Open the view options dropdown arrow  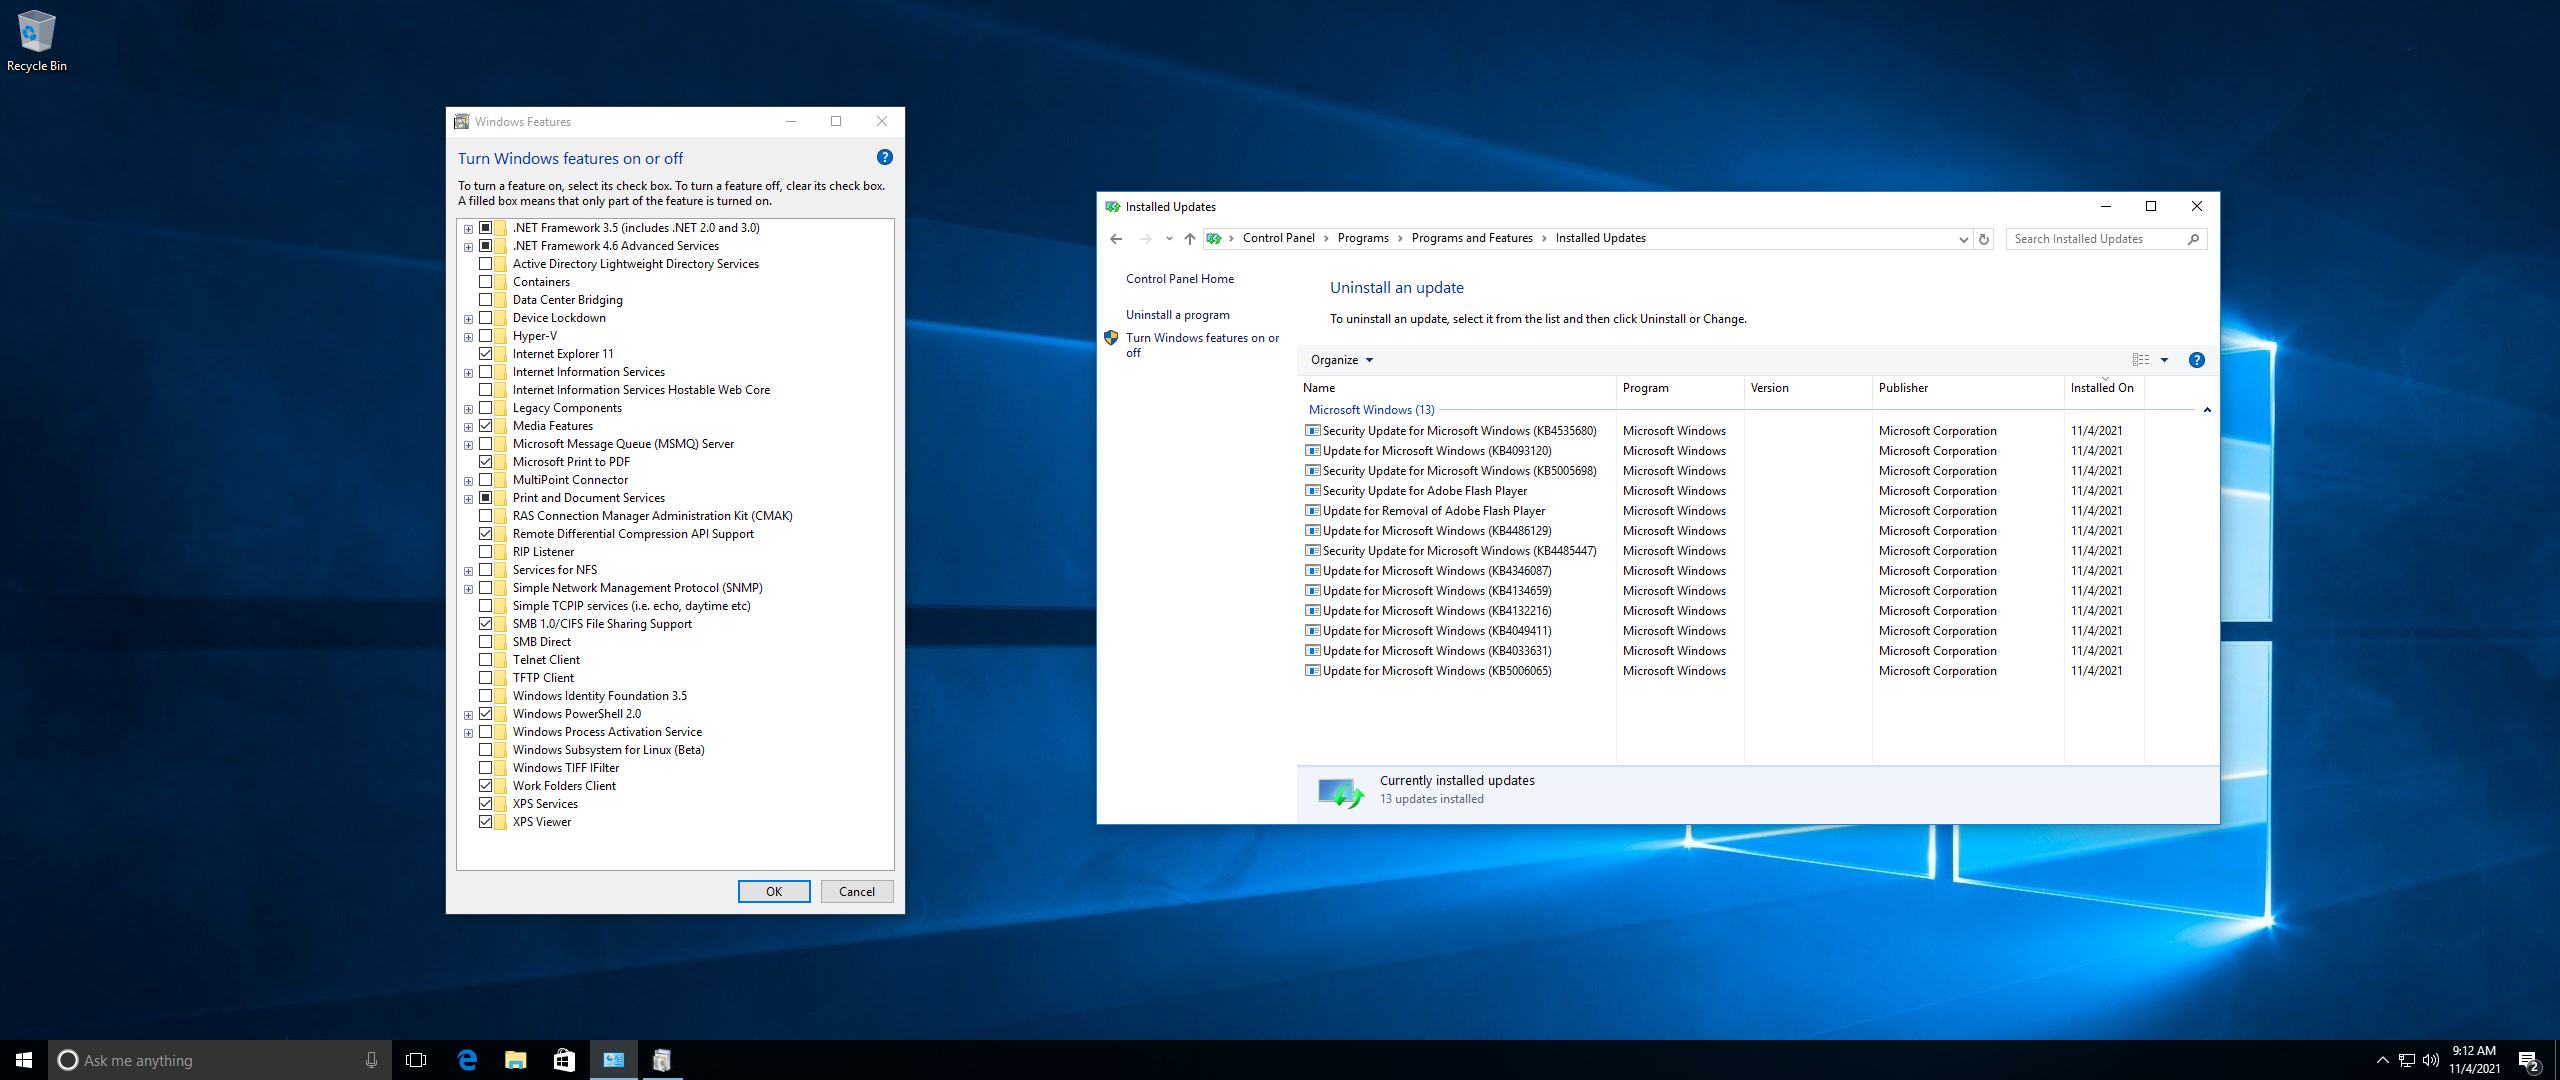point(2164,360)
